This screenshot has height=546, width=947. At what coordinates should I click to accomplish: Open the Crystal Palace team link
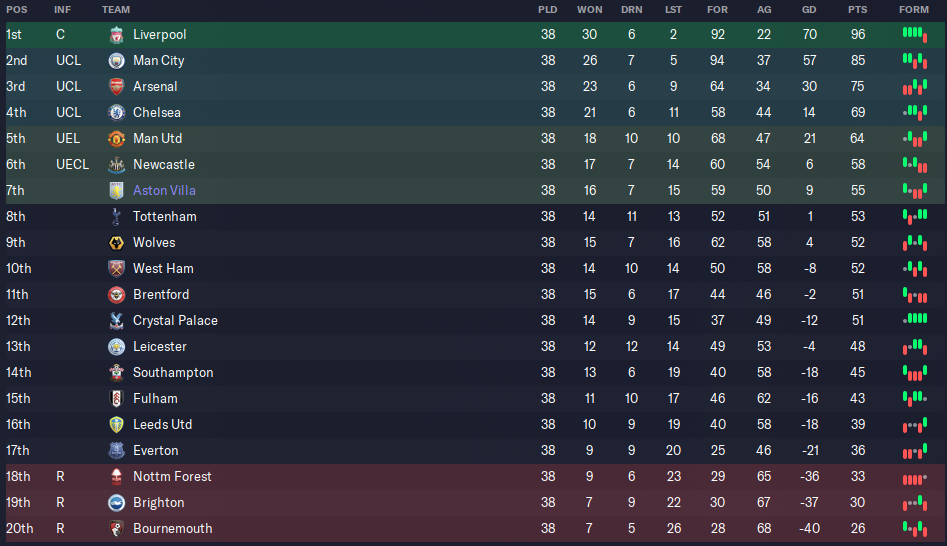tap(175, 321)
